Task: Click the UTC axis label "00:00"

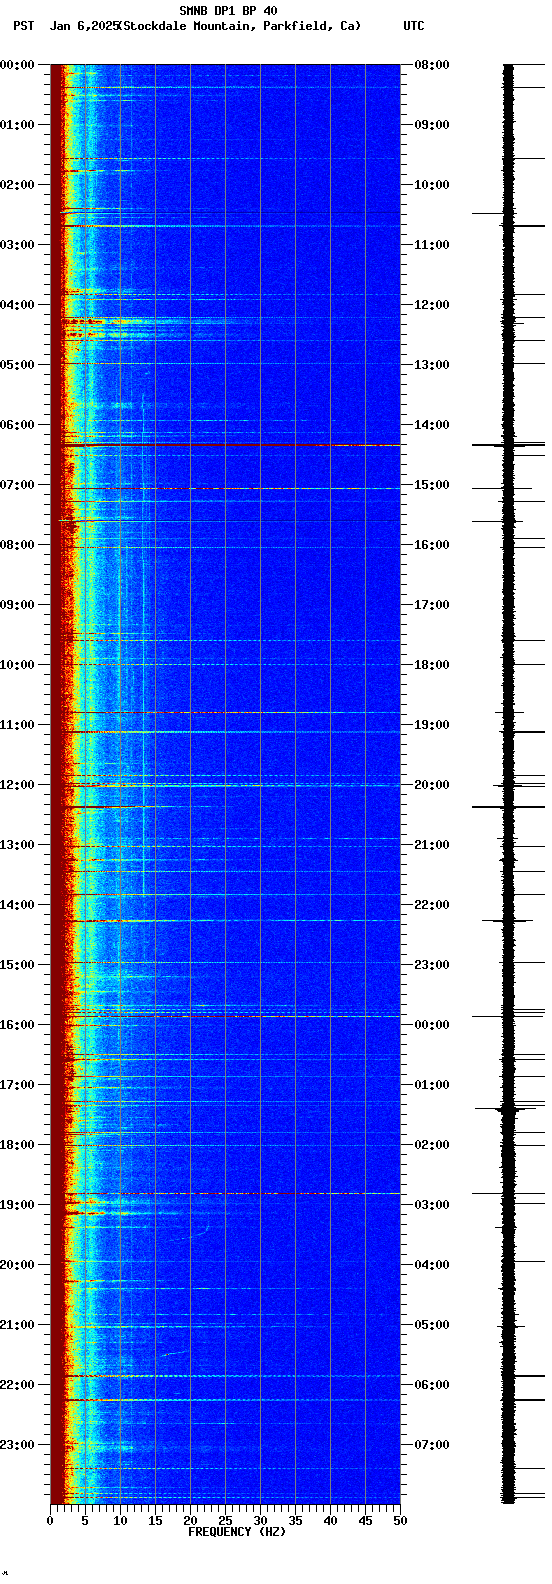Action: click(x=432, y=1025)
